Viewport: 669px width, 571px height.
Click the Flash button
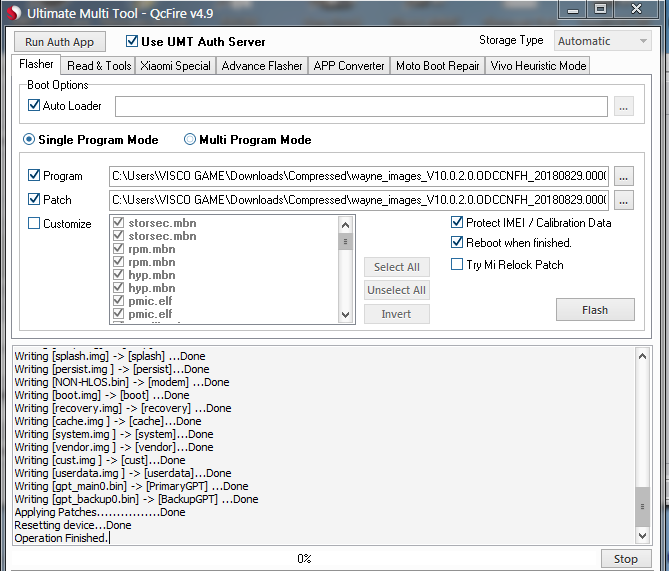[x=595, y=310]
